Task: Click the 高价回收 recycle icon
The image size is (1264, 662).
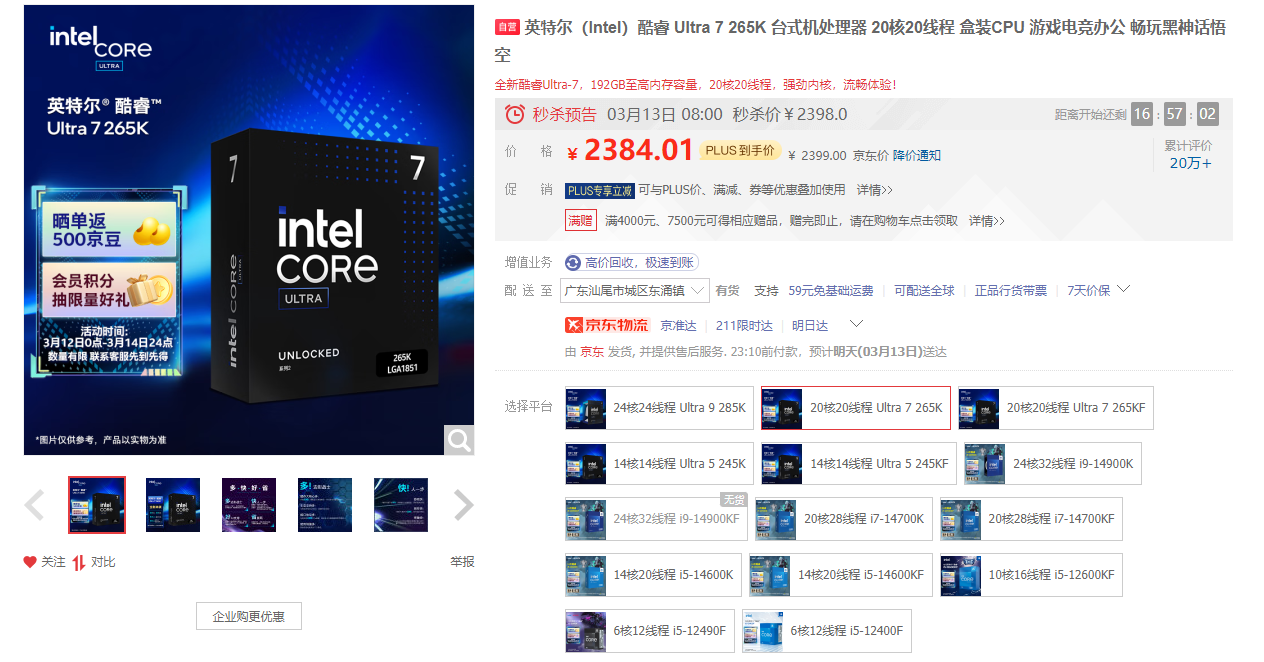Action: [x=573, y=262]
